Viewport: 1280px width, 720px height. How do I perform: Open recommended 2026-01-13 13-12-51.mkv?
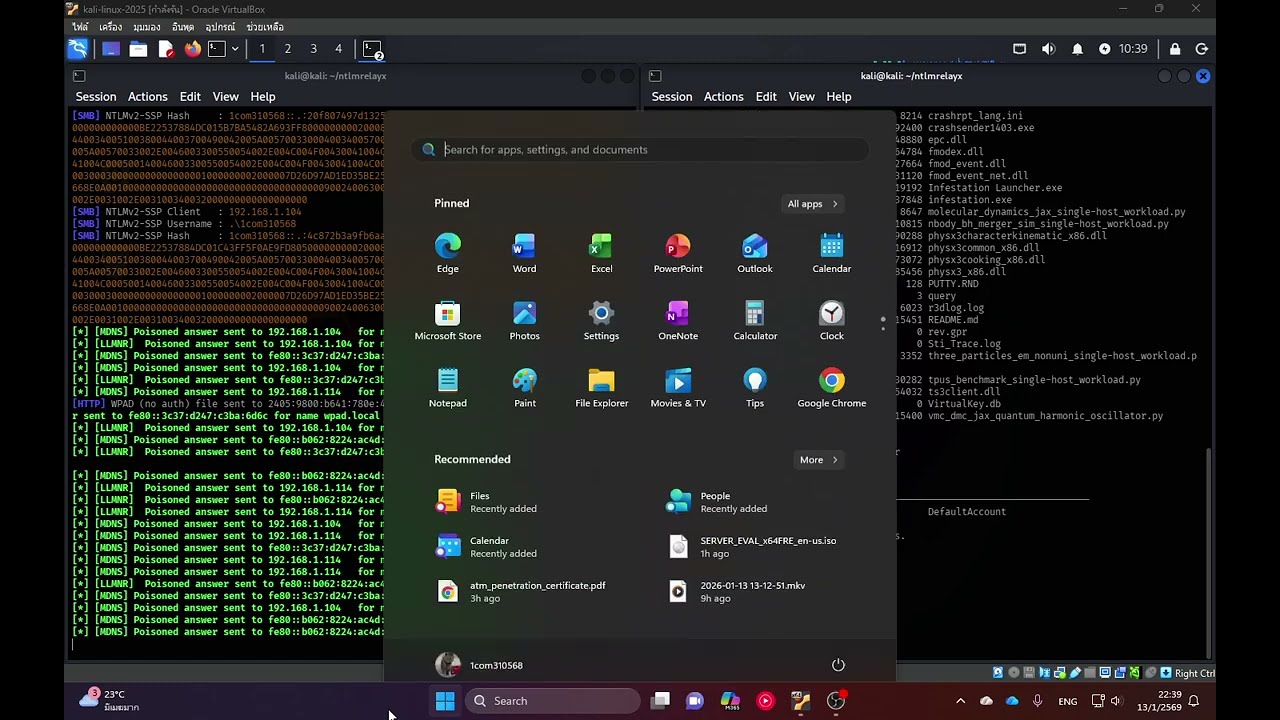737,592
